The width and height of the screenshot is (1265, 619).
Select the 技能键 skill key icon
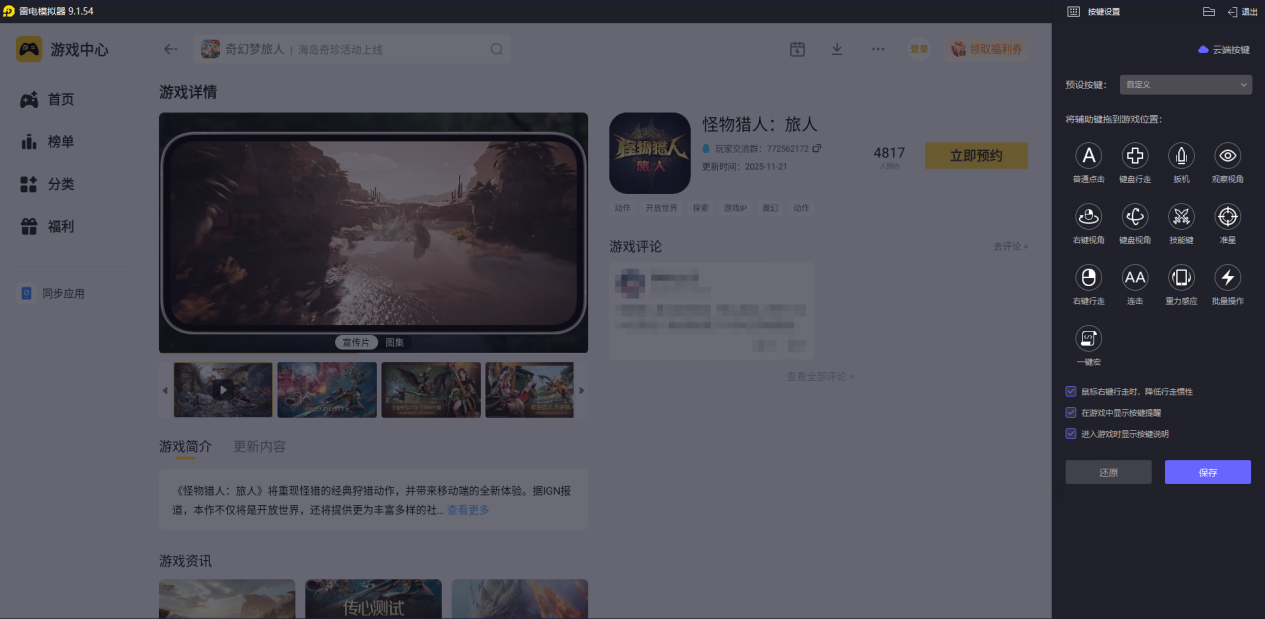pos(1181,217)
